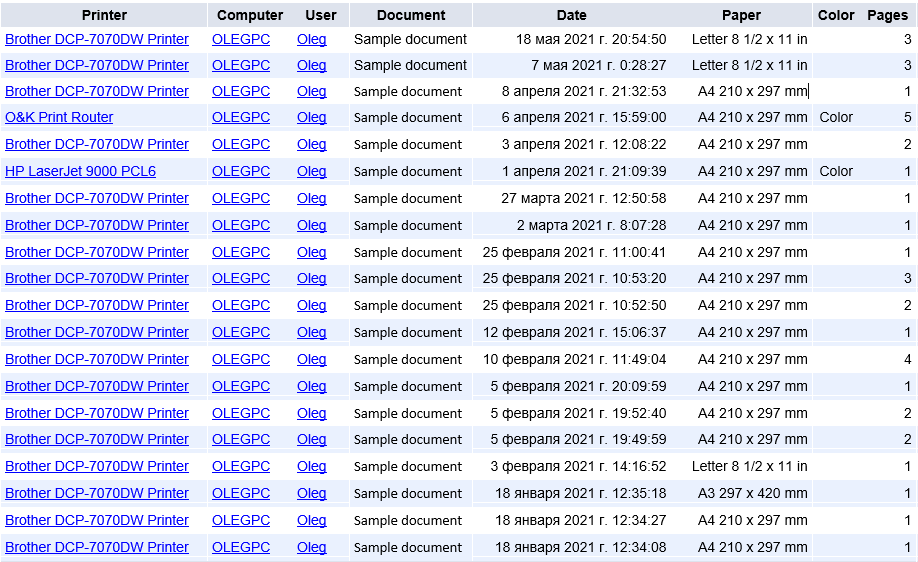Select date 1 апреля 2021 г. 21:09:39
918x562 pixels.
point(584,171)
